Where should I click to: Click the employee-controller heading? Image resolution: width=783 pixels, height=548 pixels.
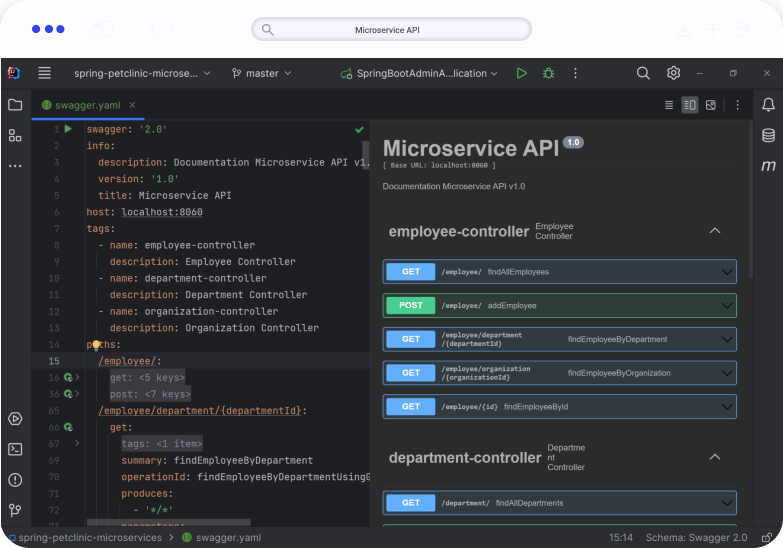[x=458, y=231]
